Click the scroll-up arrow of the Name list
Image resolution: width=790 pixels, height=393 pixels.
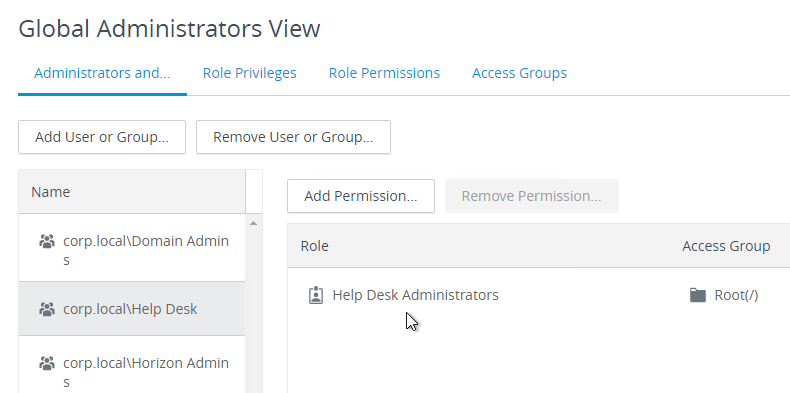[253, 223]
